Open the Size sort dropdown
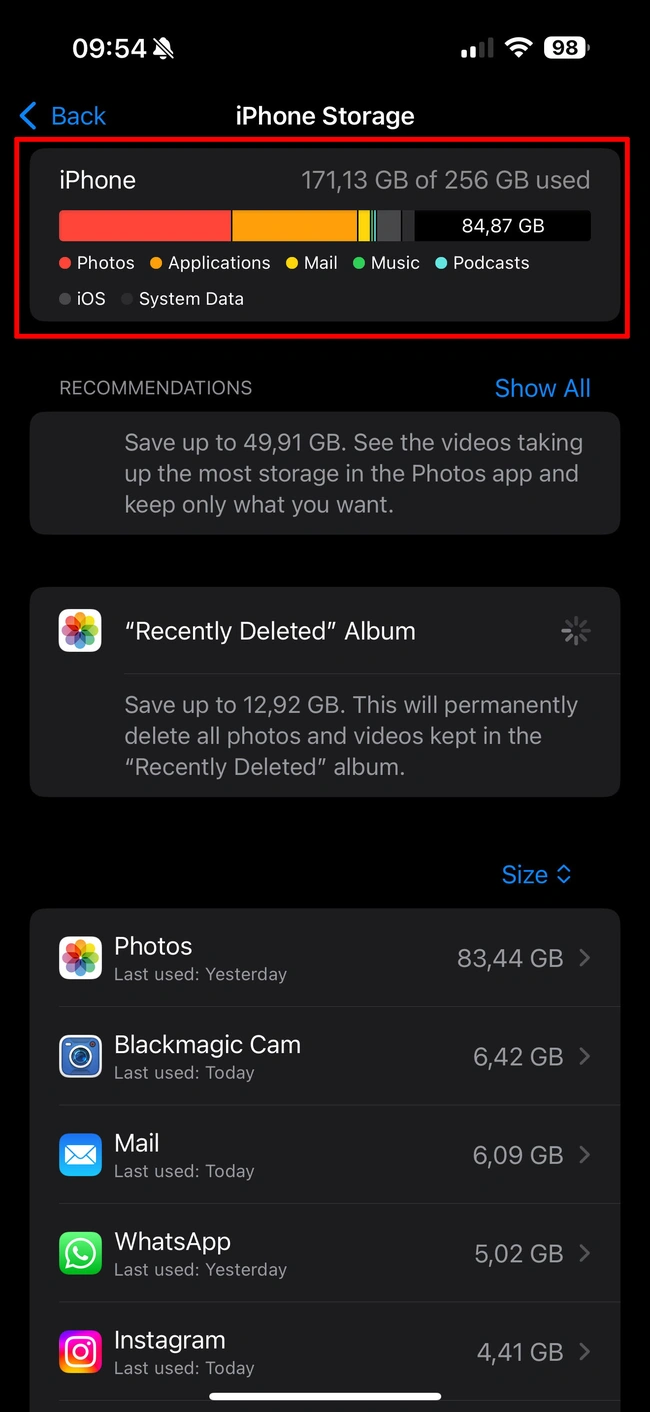Viewport: 650px width, 1412px height. [x=536, y=875]
